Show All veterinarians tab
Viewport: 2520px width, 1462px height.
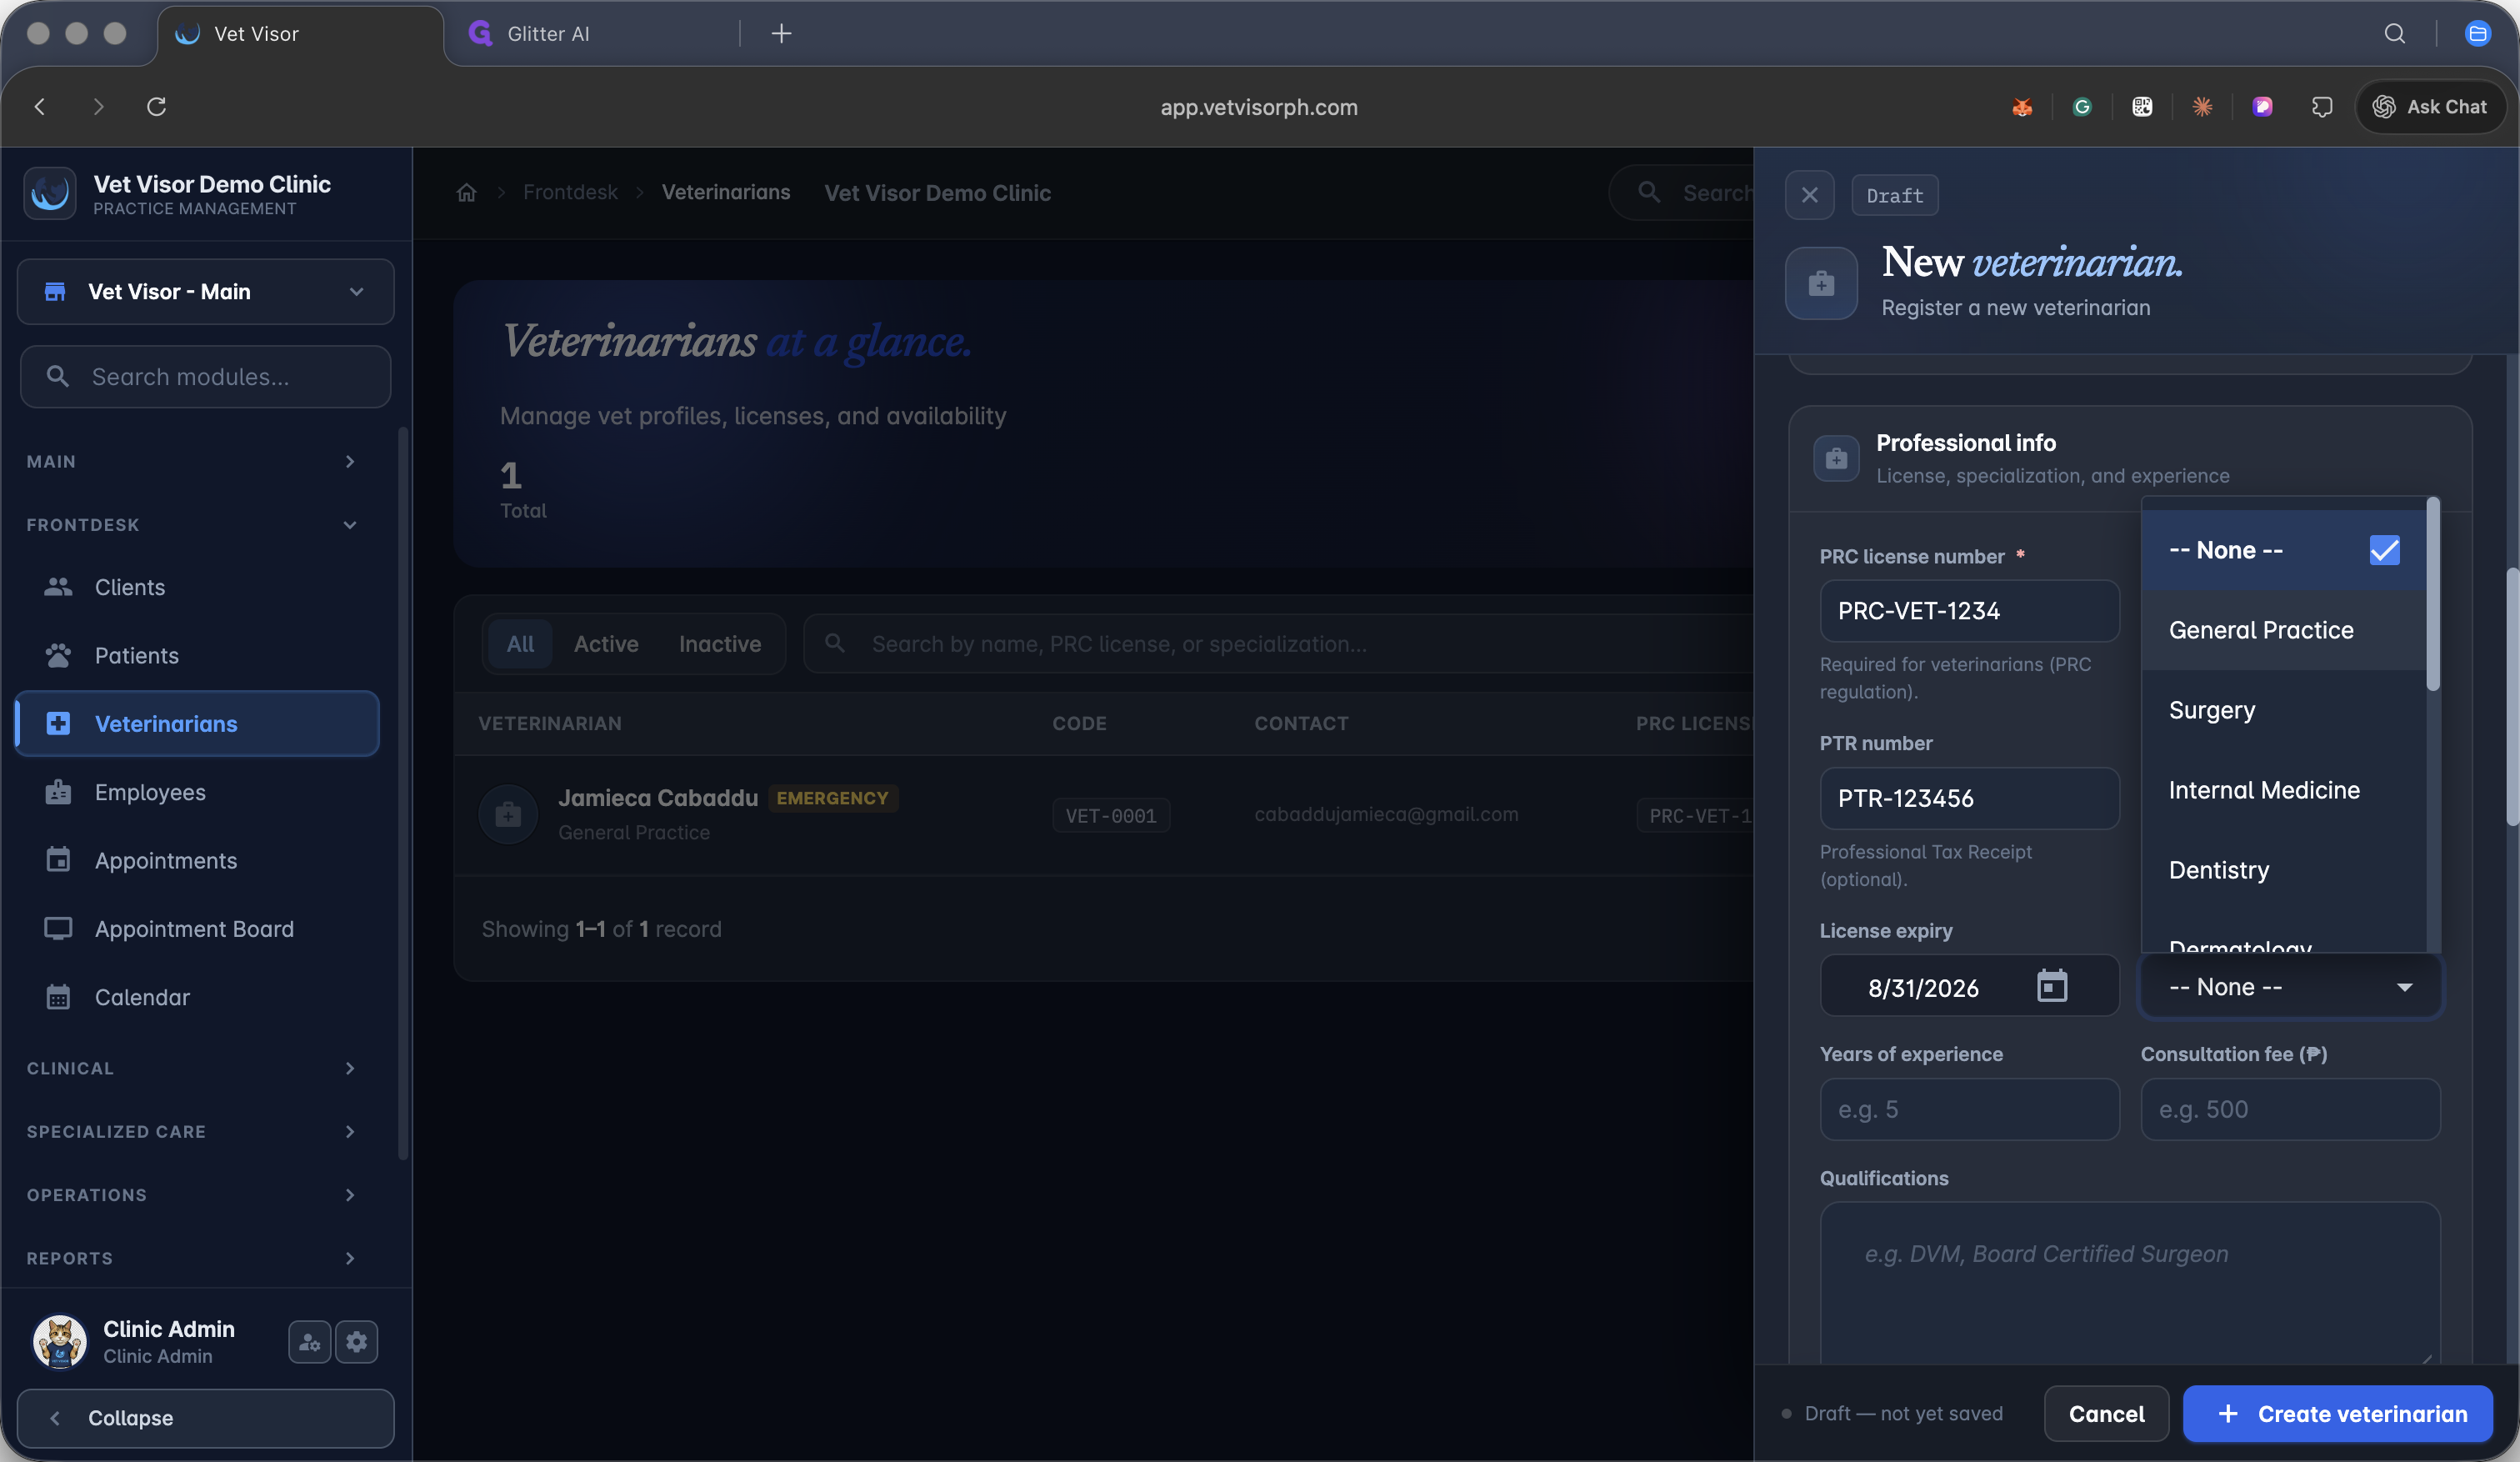coord(520,643)
